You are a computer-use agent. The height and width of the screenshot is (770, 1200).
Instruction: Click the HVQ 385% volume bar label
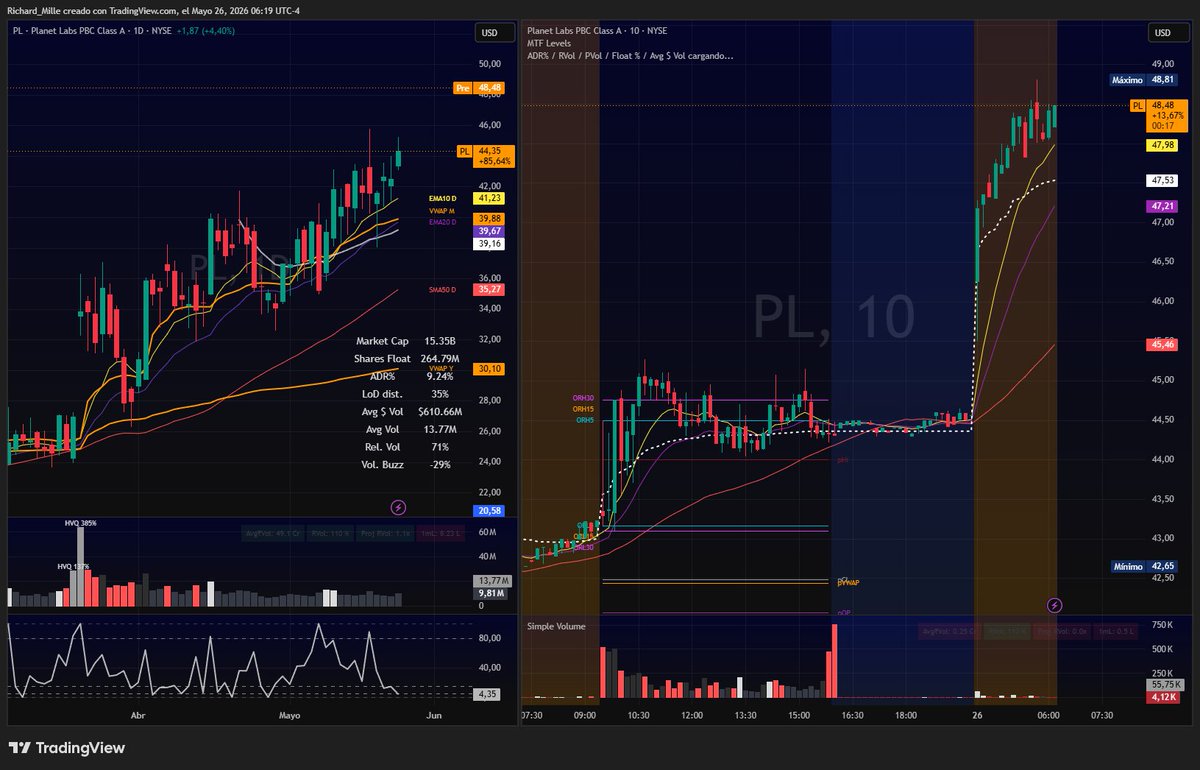pyautogui.click(x=81, y=523)
